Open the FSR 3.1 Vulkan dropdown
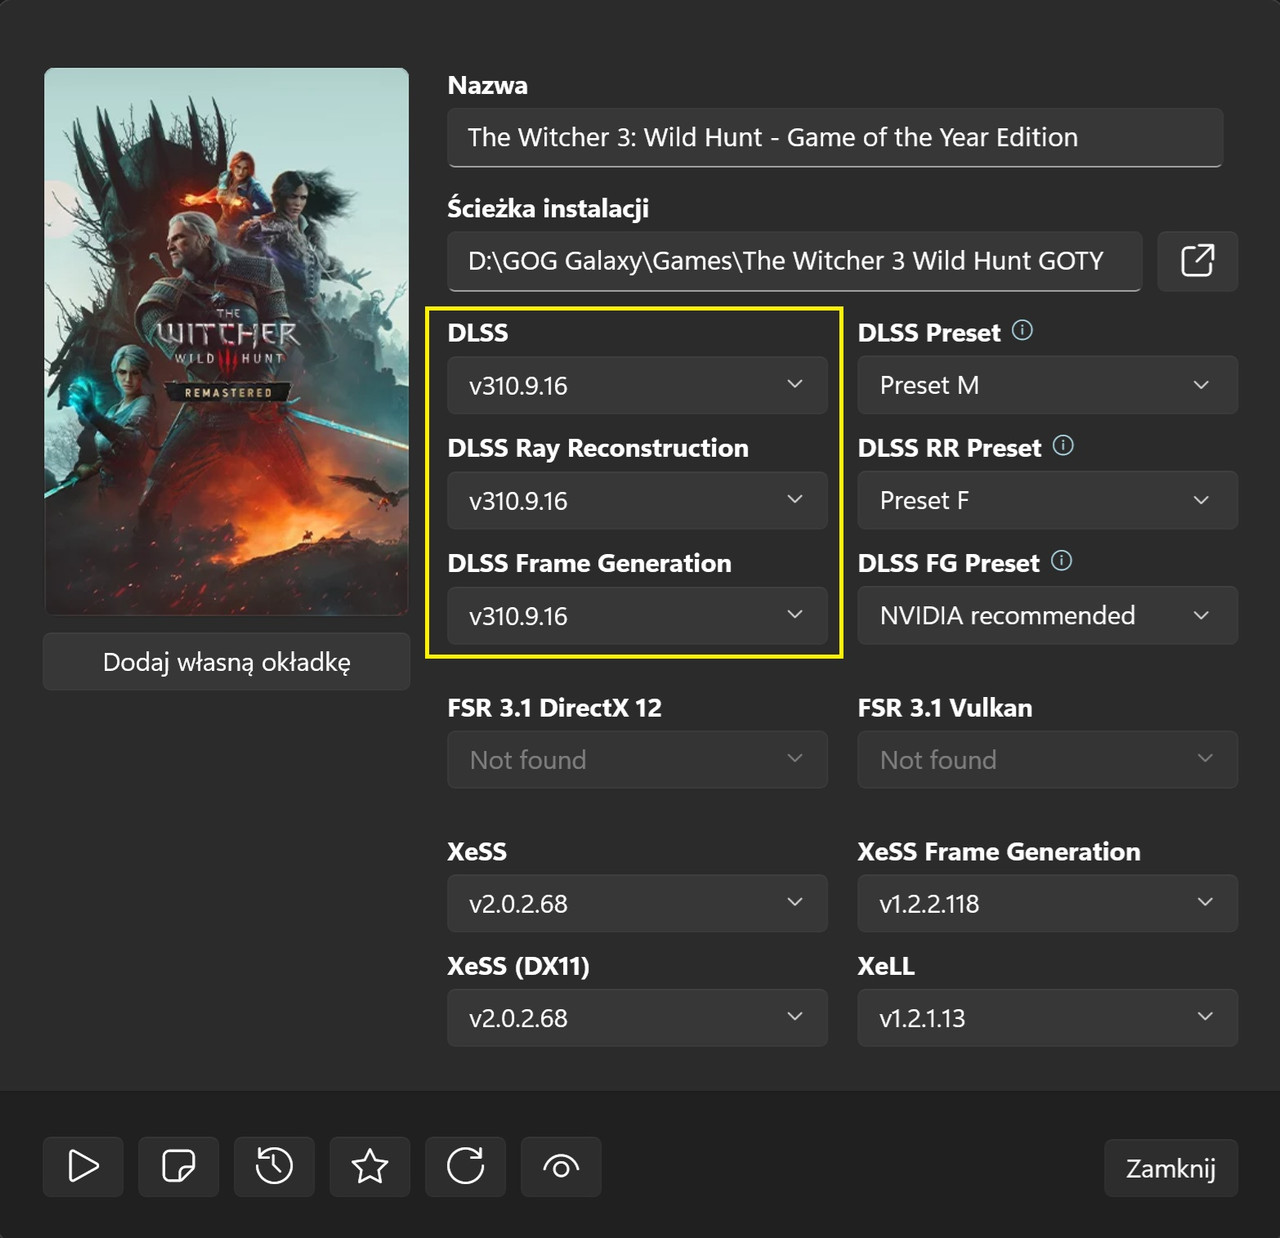Image resolution: width=1280 pixels, height=1238 pixels. pyautogui.click(x=1047, y=759)
